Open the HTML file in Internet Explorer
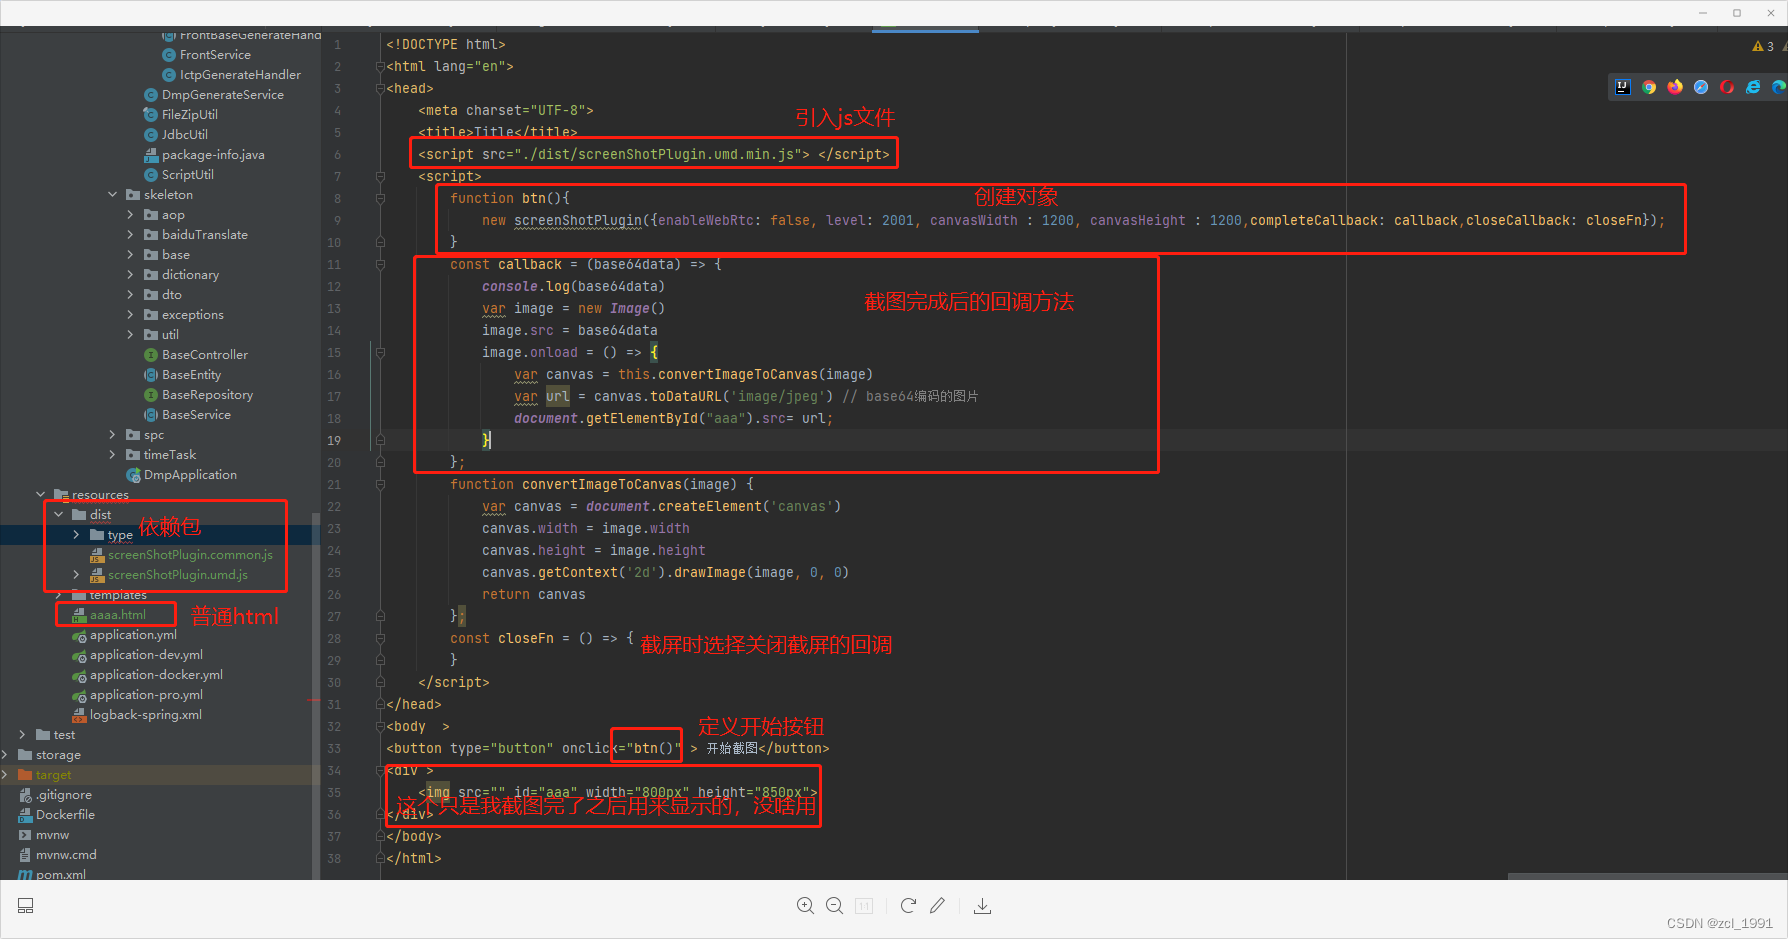1788x939 pixels. coord(1753,87)
